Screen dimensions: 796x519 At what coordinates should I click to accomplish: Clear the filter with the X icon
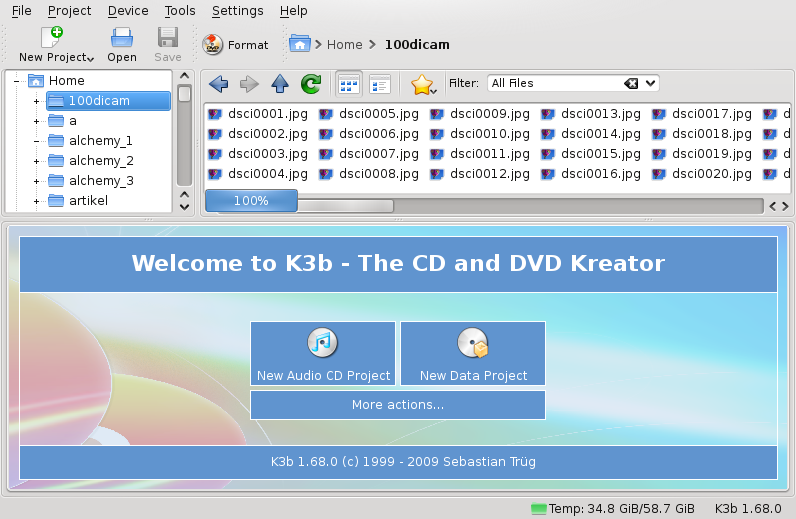coord(631,83)
